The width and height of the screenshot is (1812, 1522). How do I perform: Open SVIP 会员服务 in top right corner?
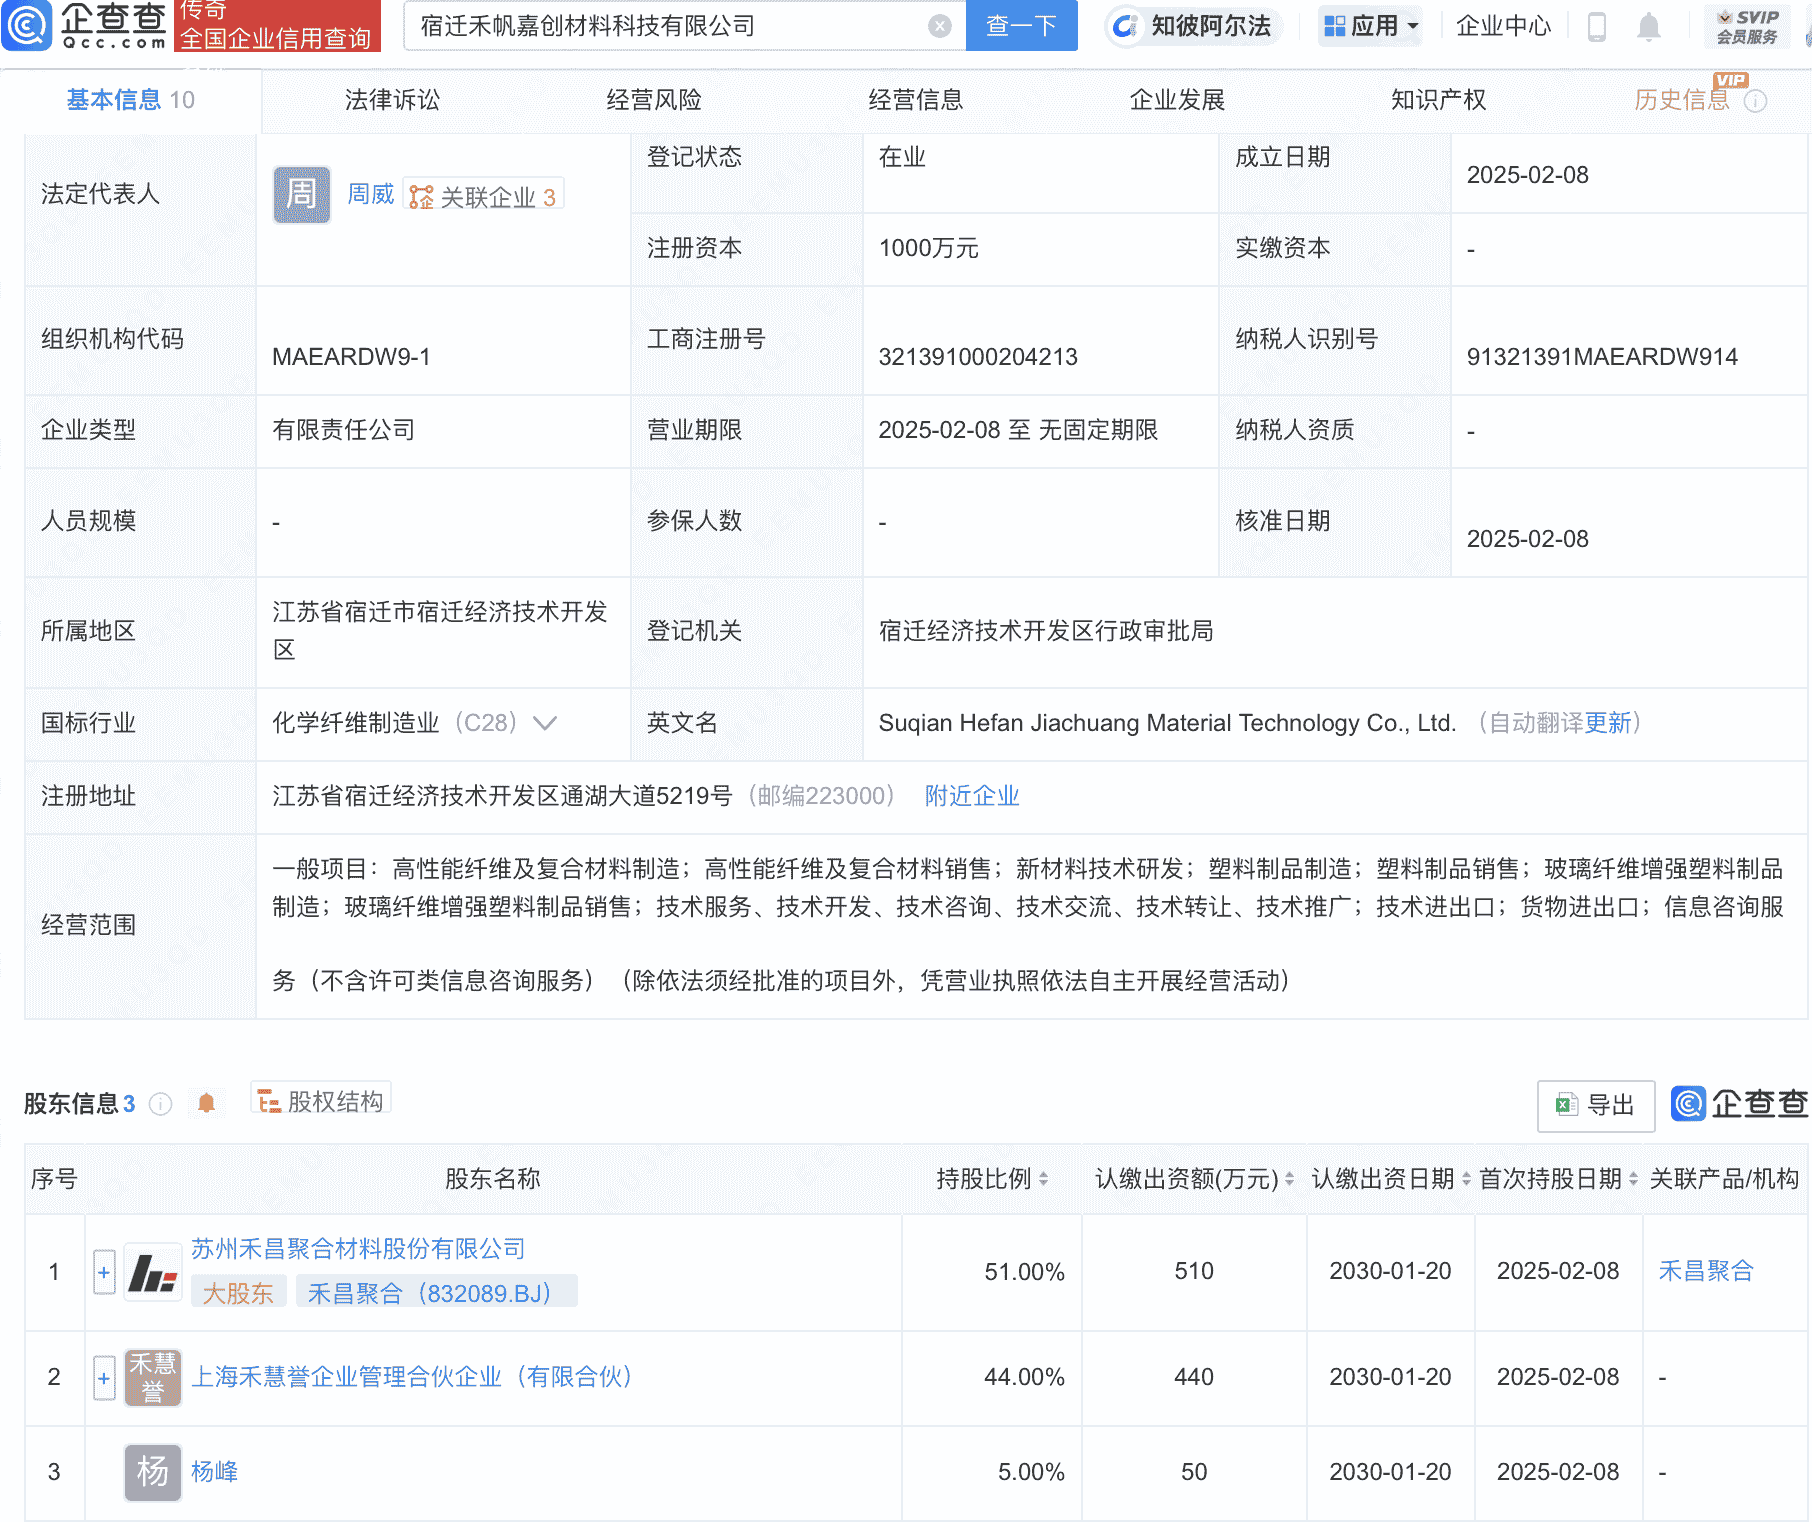1746,26
